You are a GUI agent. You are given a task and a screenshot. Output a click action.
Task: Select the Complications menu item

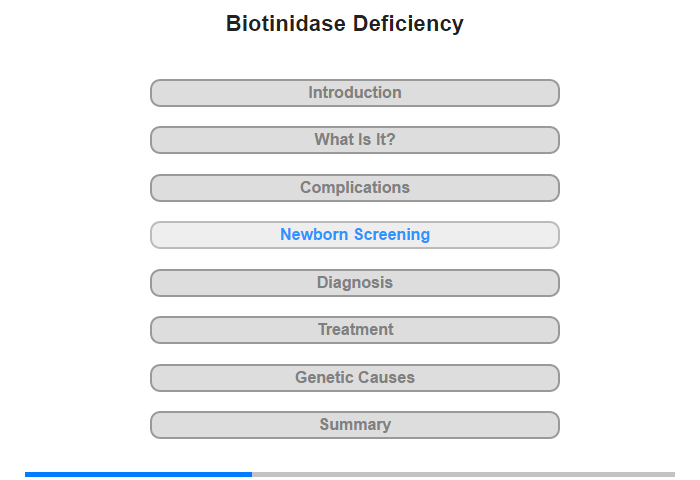355,188
